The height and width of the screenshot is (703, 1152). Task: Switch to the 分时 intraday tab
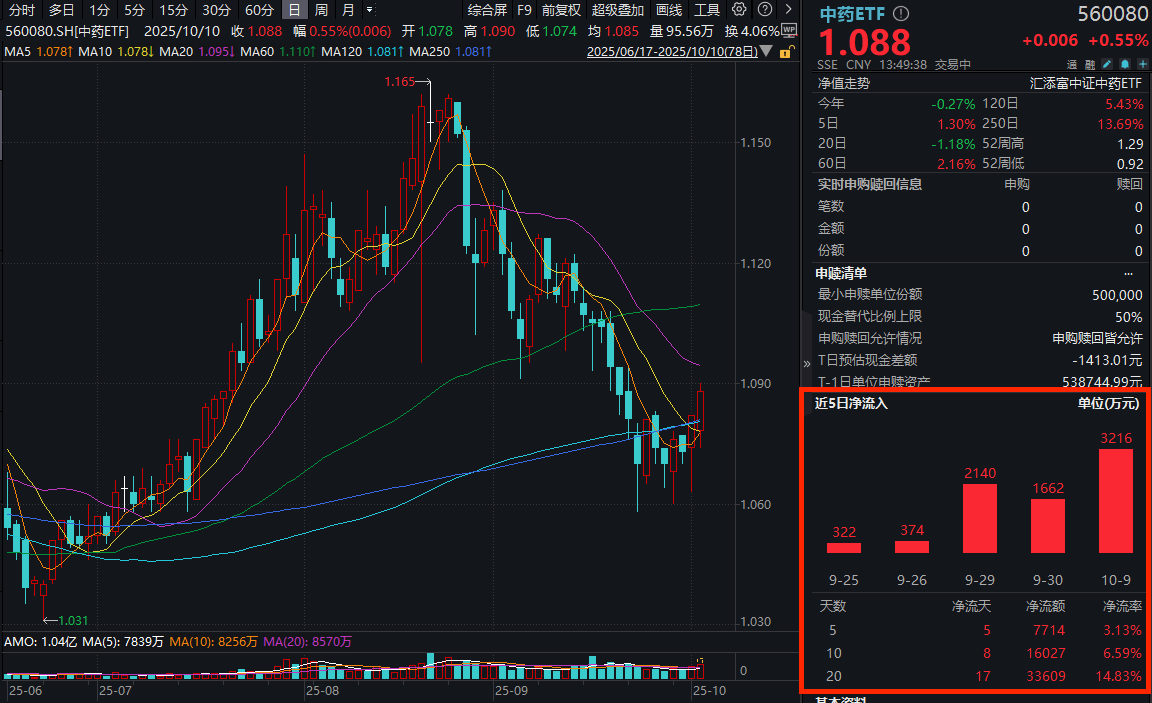[20, 9]
